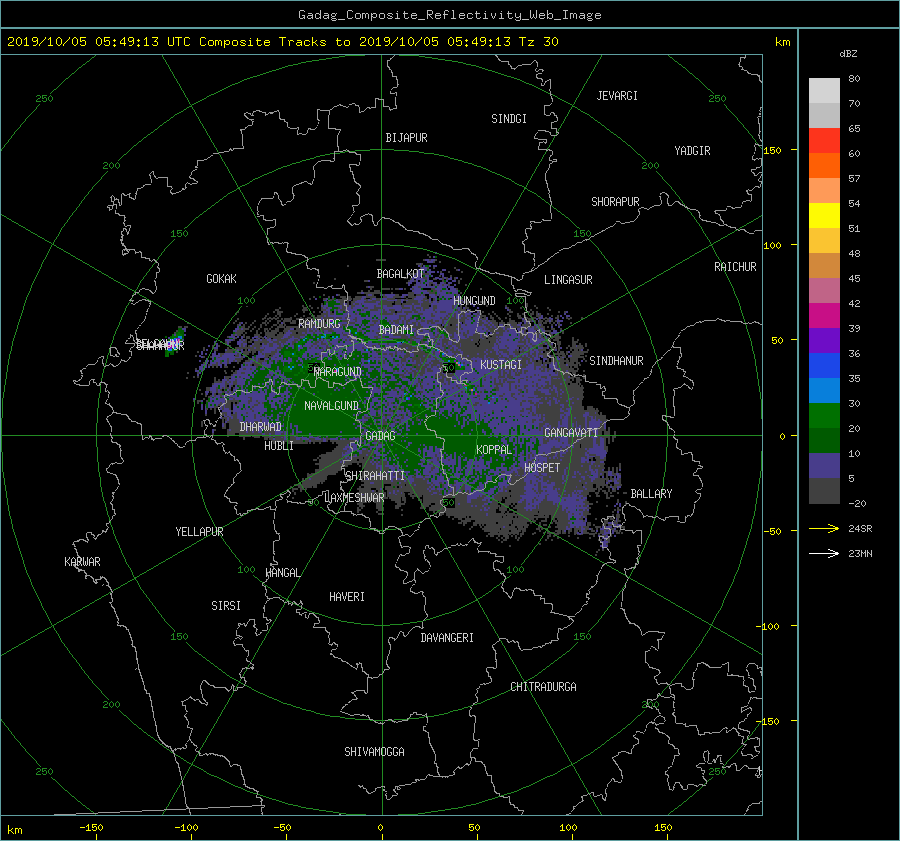
Task: Click the 0 tick on bottom axis
Action: 380,827
